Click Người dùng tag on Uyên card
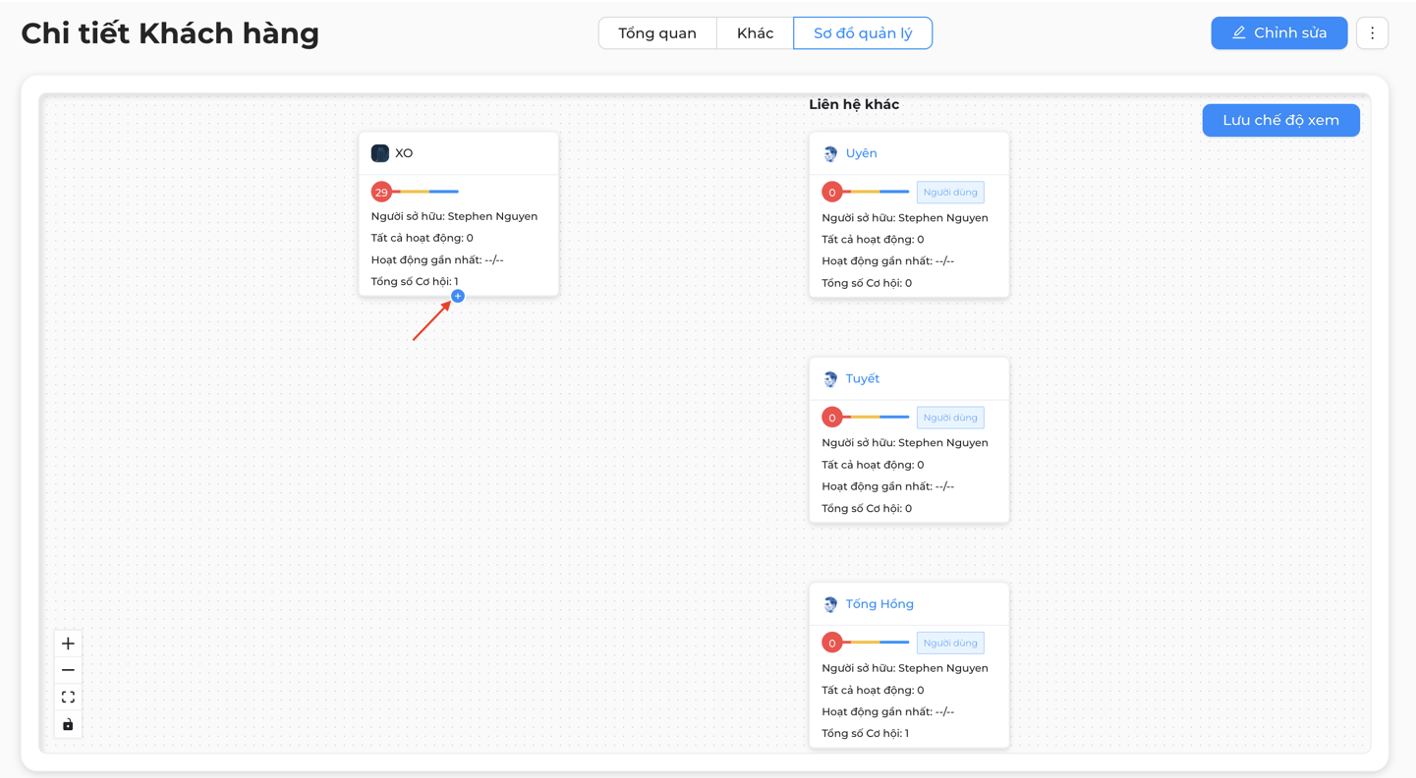 [950, 192]
